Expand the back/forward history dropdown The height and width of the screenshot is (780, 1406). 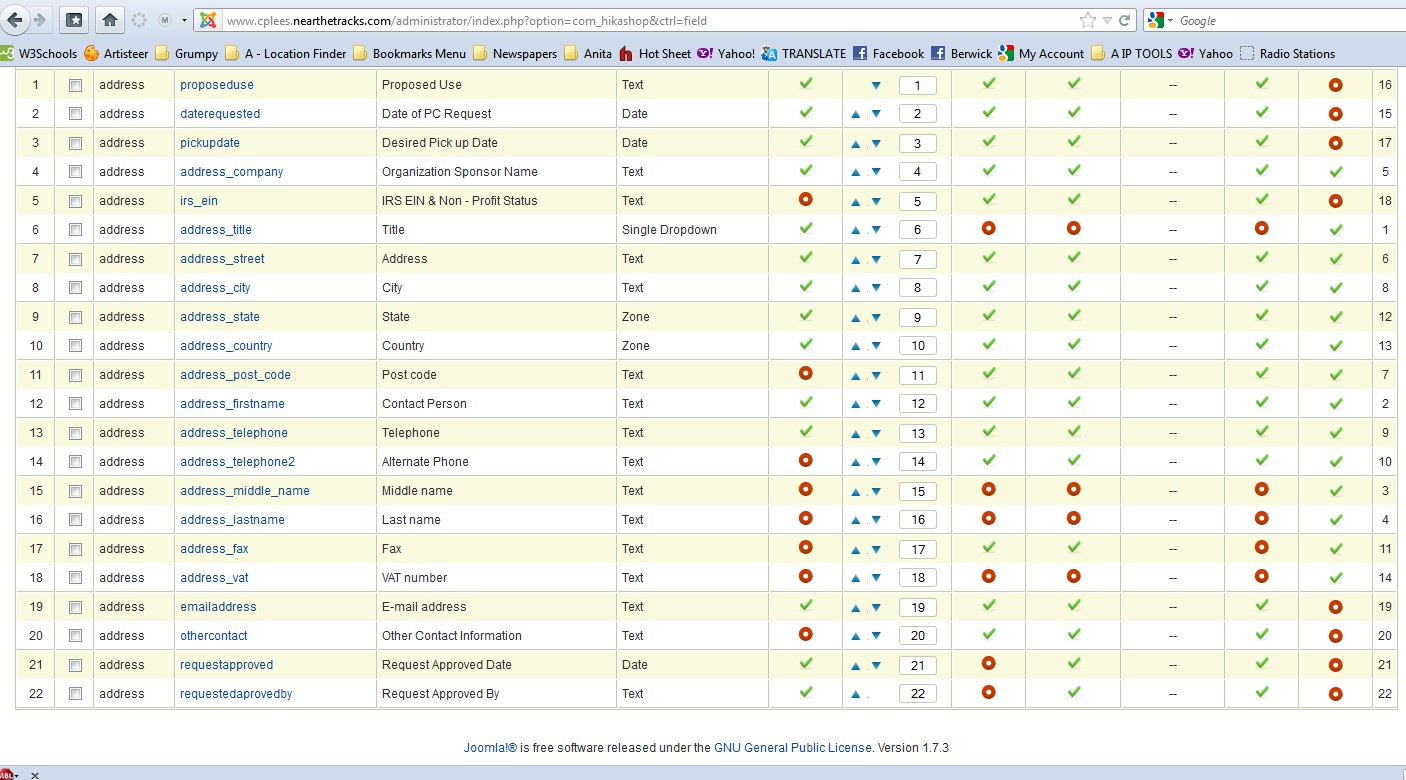[x=184, y=20]
